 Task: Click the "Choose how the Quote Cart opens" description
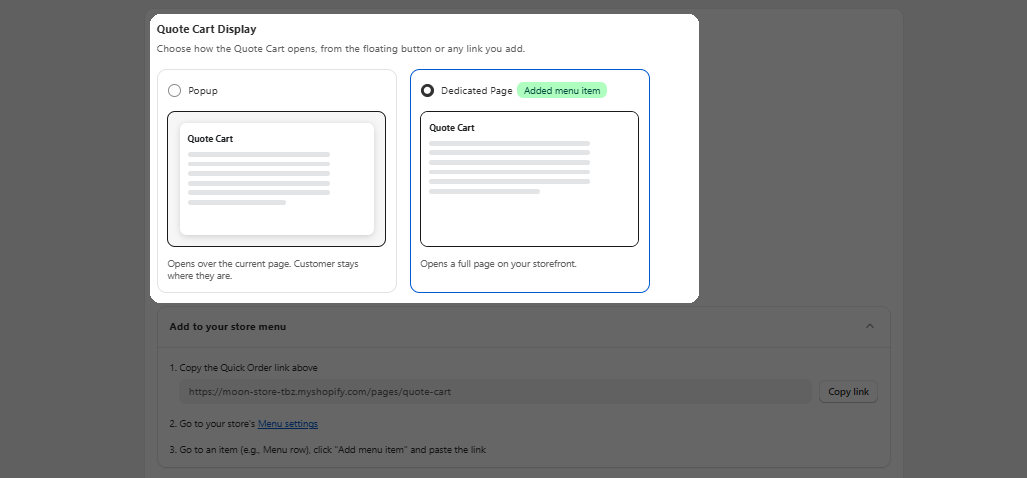coord(341,48)
